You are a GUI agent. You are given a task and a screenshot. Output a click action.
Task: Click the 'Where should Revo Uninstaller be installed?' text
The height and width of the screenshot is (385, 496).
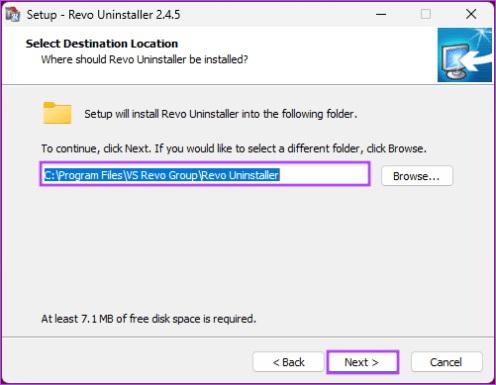coord(144,59)
